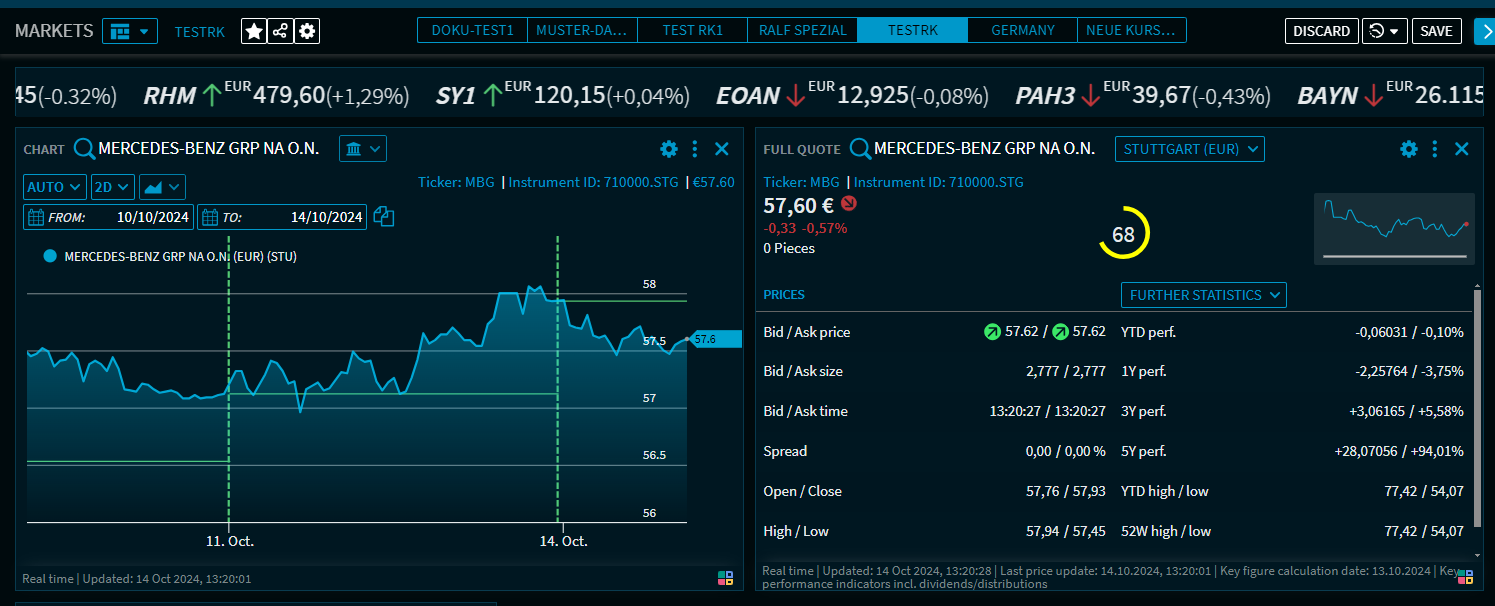Screen dimensions: 1495x606
Task: Switch to the DOKU-TEST1 tab
Action: pos(472,30)
